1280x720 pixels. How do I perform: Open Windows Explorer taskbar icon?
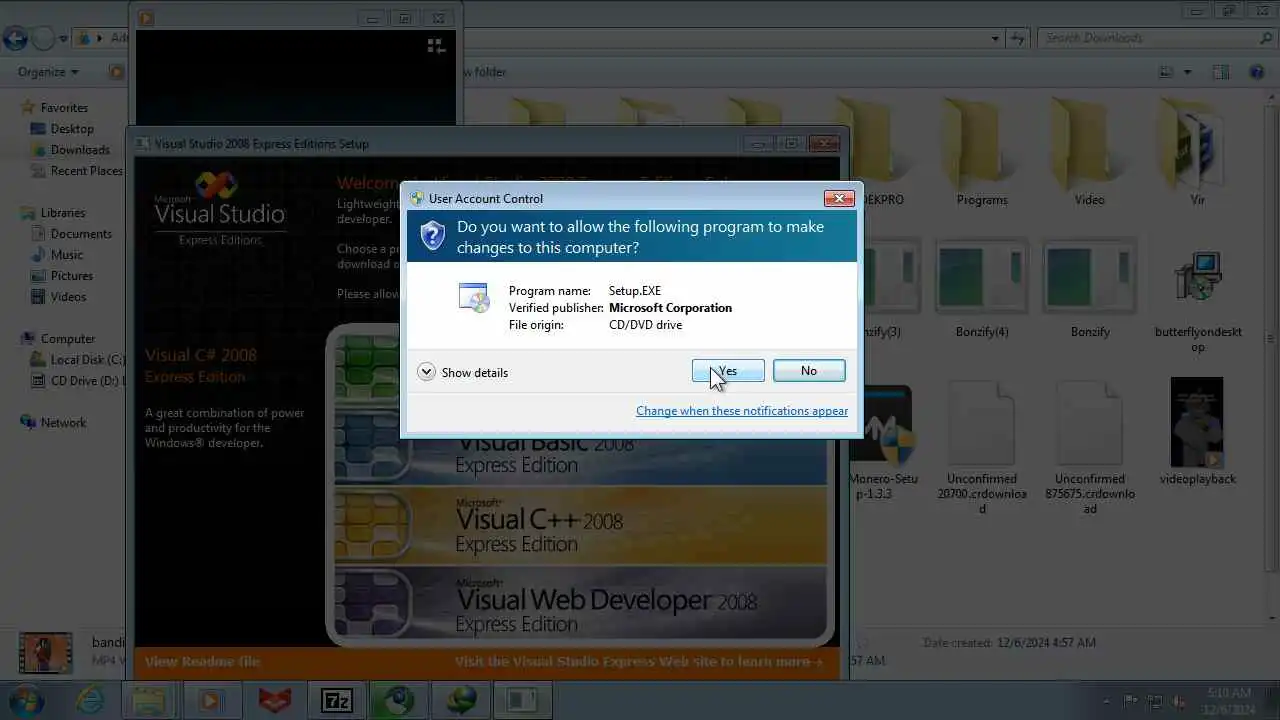point(149,699)
